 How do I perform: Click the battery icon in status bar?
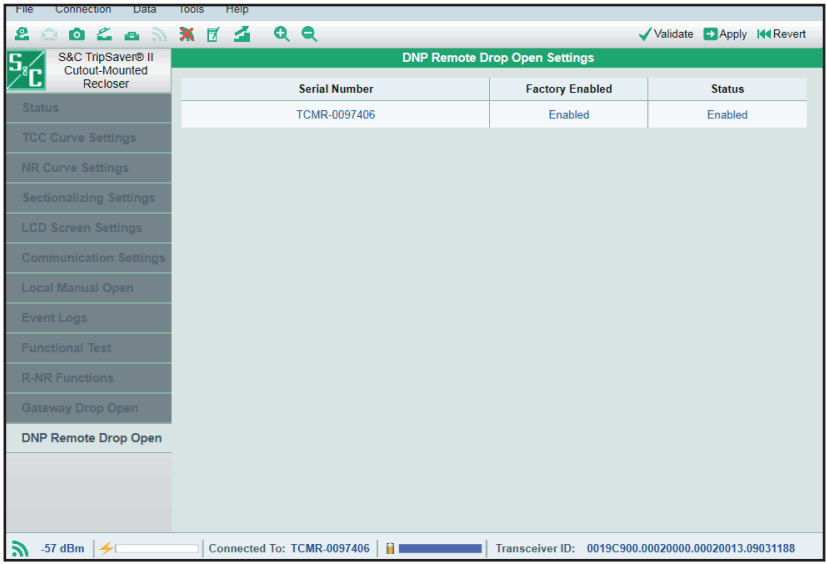(390, 548)
